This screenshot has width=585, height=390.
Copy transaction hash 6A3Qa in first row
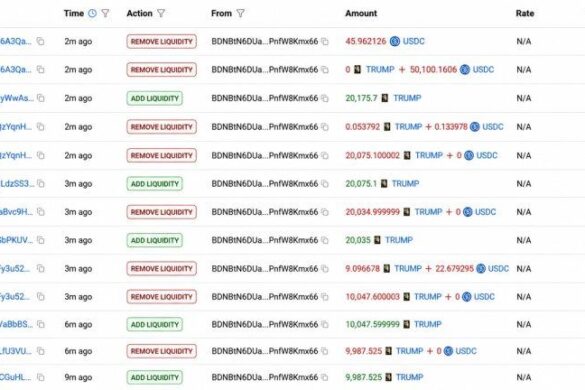(x=40, y=41)
